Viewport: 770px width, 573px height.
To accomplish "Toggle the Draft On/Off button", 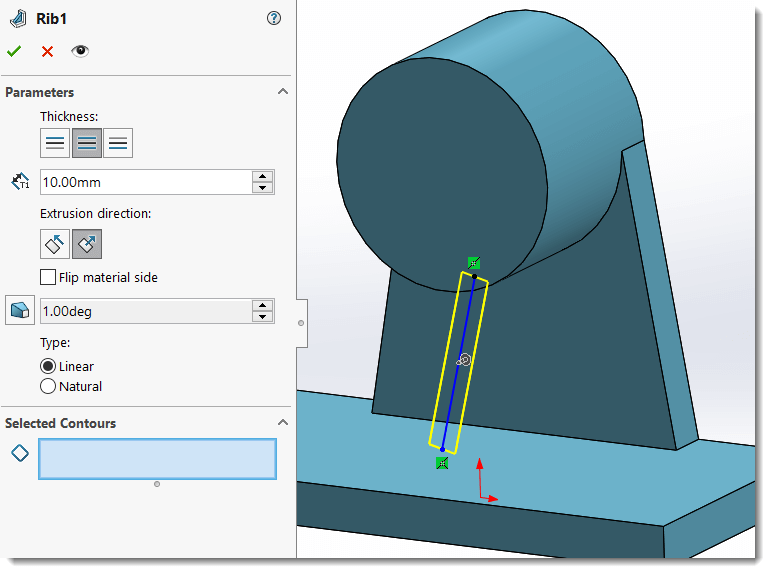I will (19, 311).
